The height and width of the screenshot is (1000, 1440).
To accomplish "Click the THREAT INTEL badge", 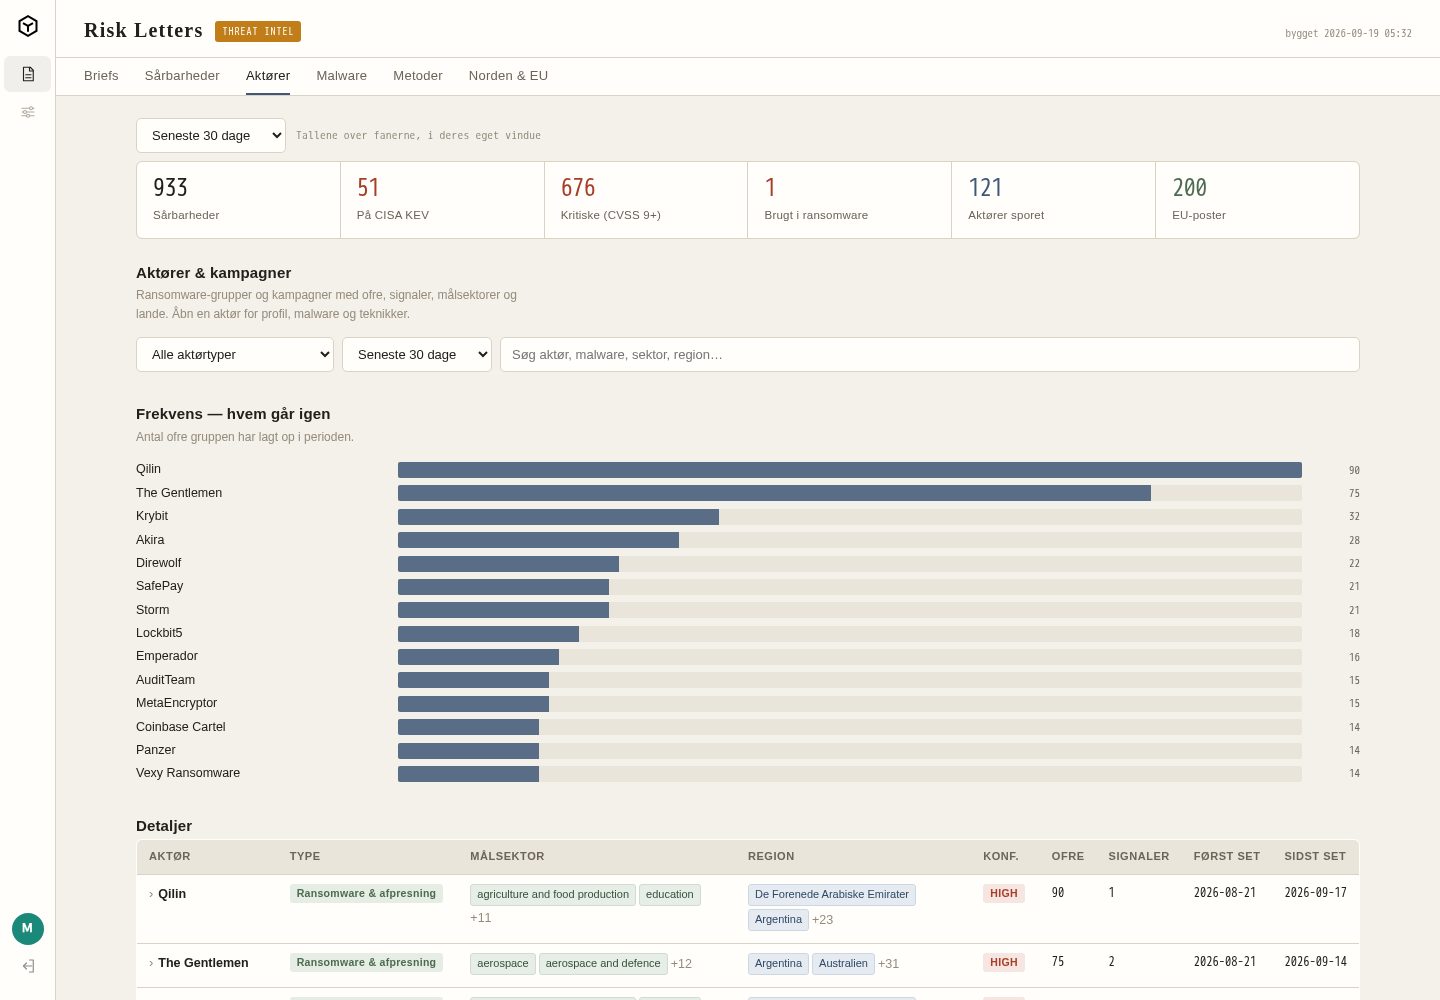I will (x=258, y=31).
